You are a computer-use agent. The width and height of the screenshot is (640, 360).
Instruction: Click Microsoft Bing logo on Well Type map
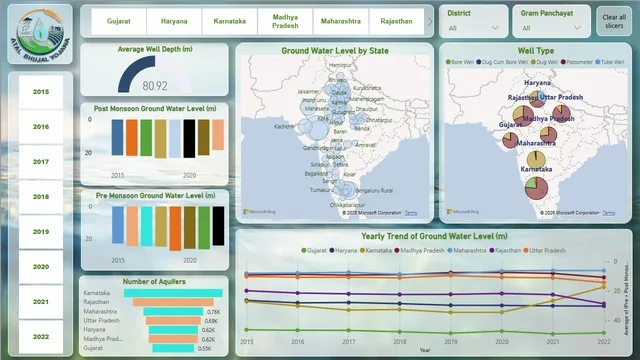(x=463, y=212)
